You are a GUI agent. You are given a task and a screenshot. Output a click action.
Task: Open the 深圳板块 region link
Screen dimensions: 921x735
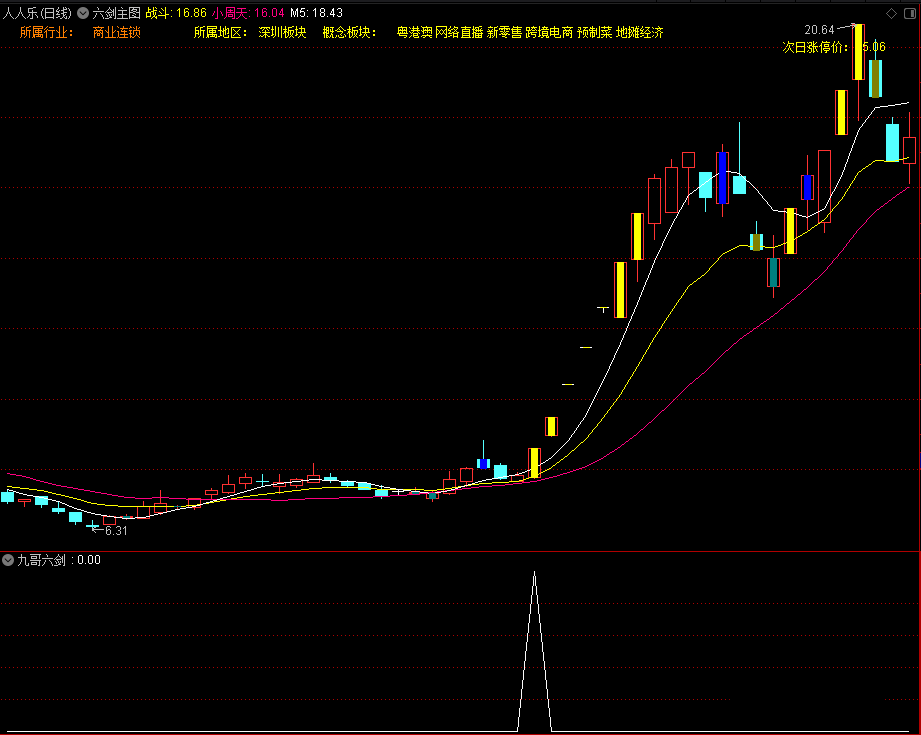(x=282, y=32)
